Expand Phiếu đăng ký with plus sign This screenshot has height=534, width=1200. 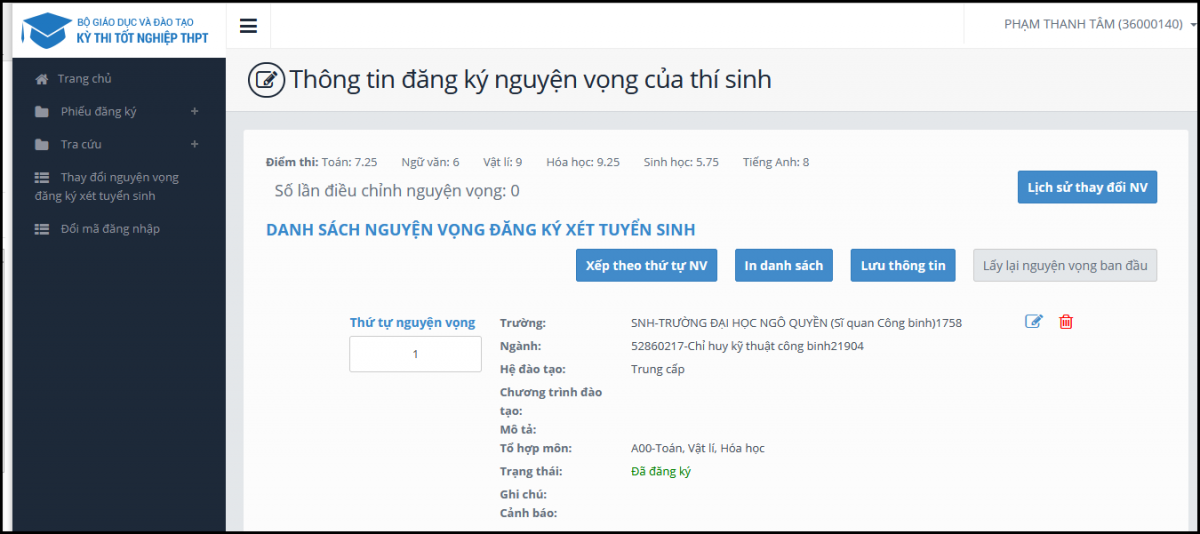[195, 111]
